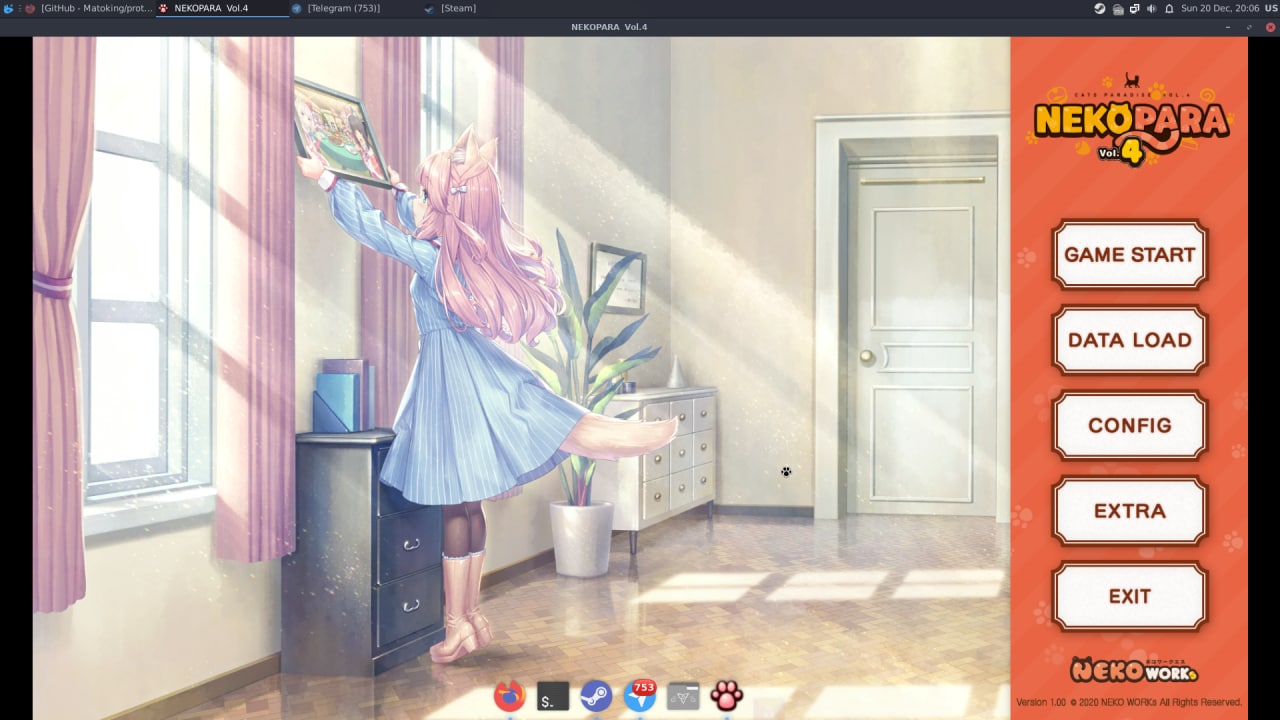Open the CONFIG settings

tap(1129, 425)
